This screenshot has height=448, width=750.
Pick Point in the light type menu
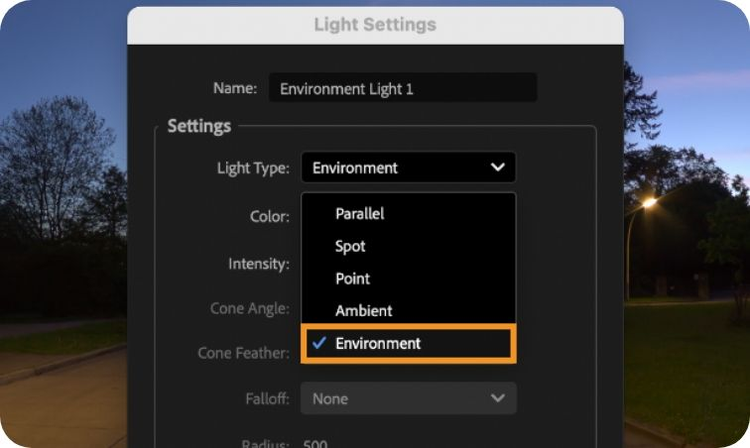353,278
